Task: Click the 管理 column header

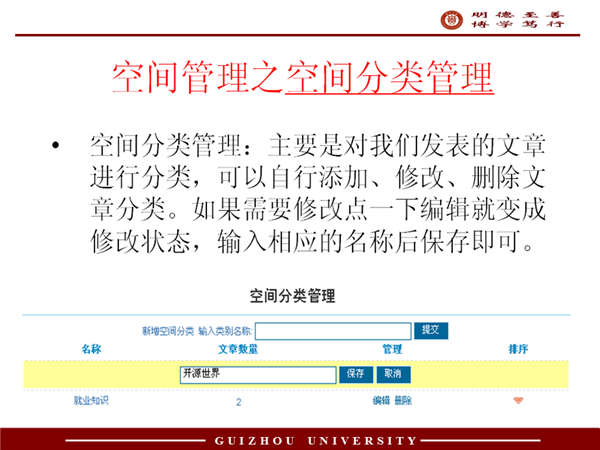Action: [x=392, y=350]
